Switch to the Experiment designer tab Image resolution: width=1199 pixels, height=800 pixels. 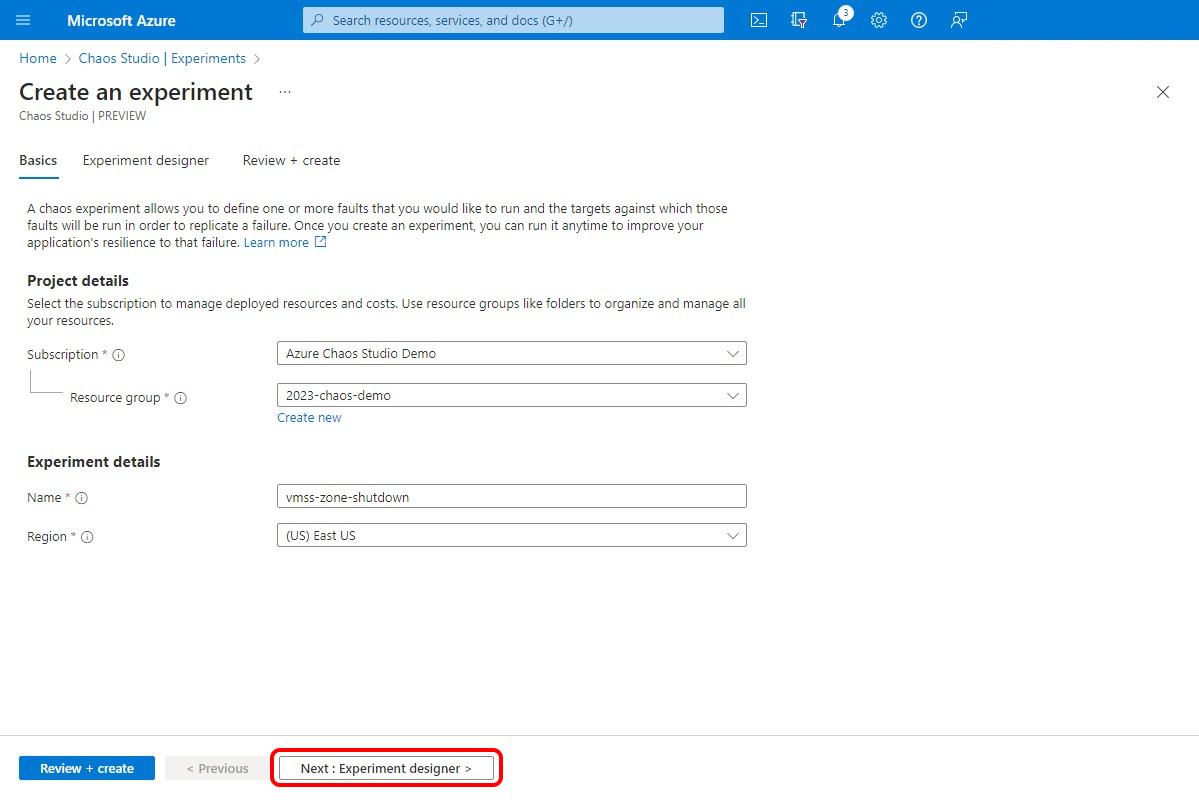point(145,161)
